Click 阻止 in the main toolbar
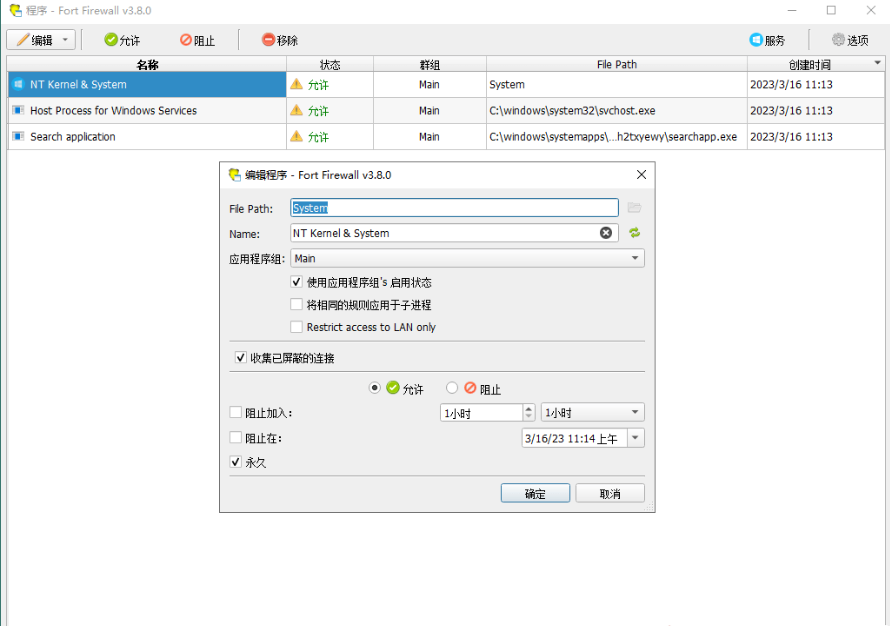The width and height of the screenshot is (890, 626). tap(198, 40)
